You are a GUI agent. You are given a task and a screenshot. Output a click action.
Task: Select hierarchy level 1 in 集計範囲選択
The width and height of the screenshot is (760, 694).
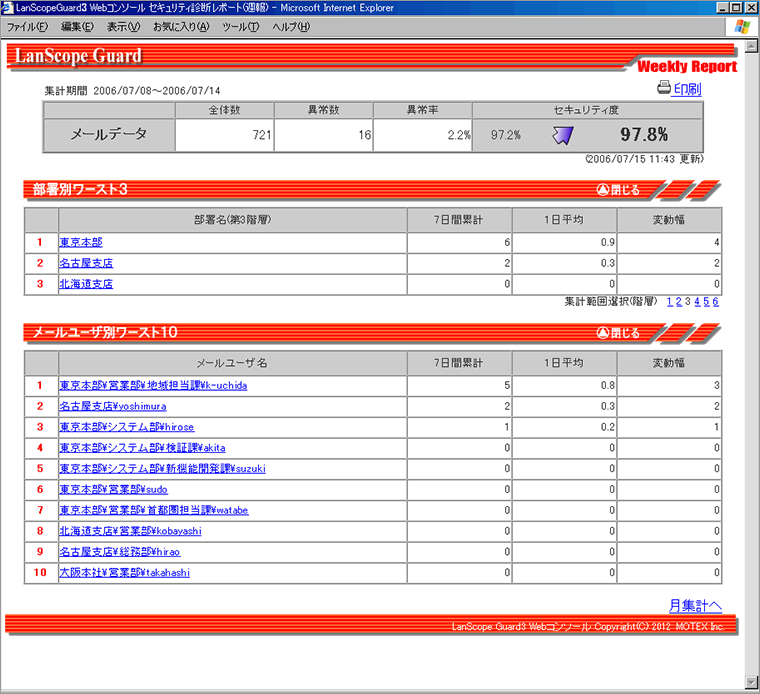coord(669,301)
